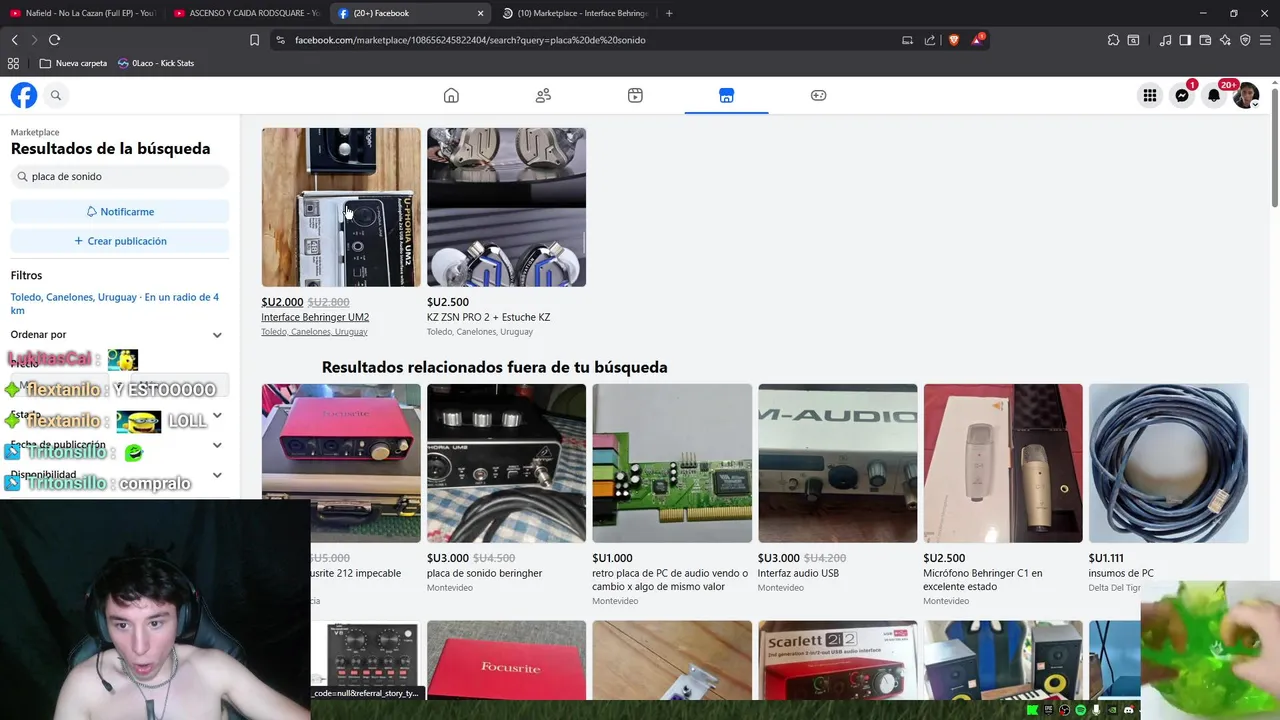The height and width of the screenshot is (720, 1280).
Task: Expand the Ordenar por filter
Action: pos(119,335)
